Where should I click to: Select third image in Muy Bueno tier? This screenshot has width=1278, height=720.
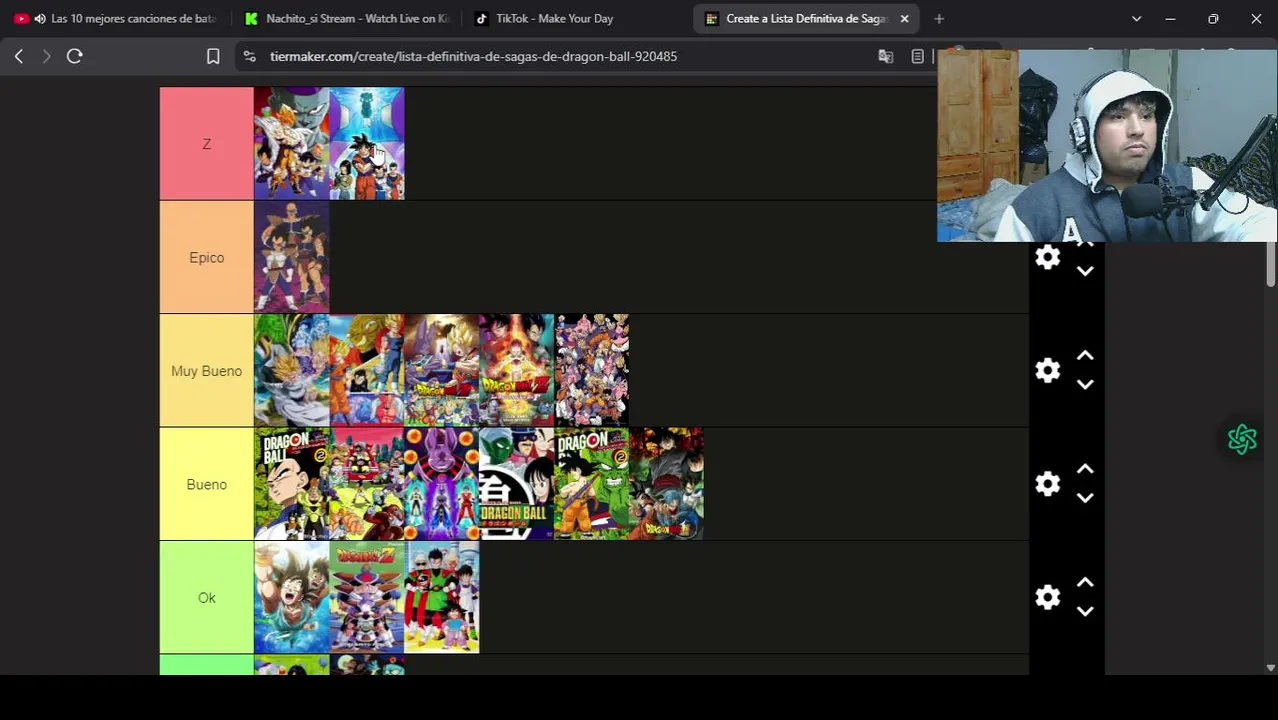(x=442, y=371)
